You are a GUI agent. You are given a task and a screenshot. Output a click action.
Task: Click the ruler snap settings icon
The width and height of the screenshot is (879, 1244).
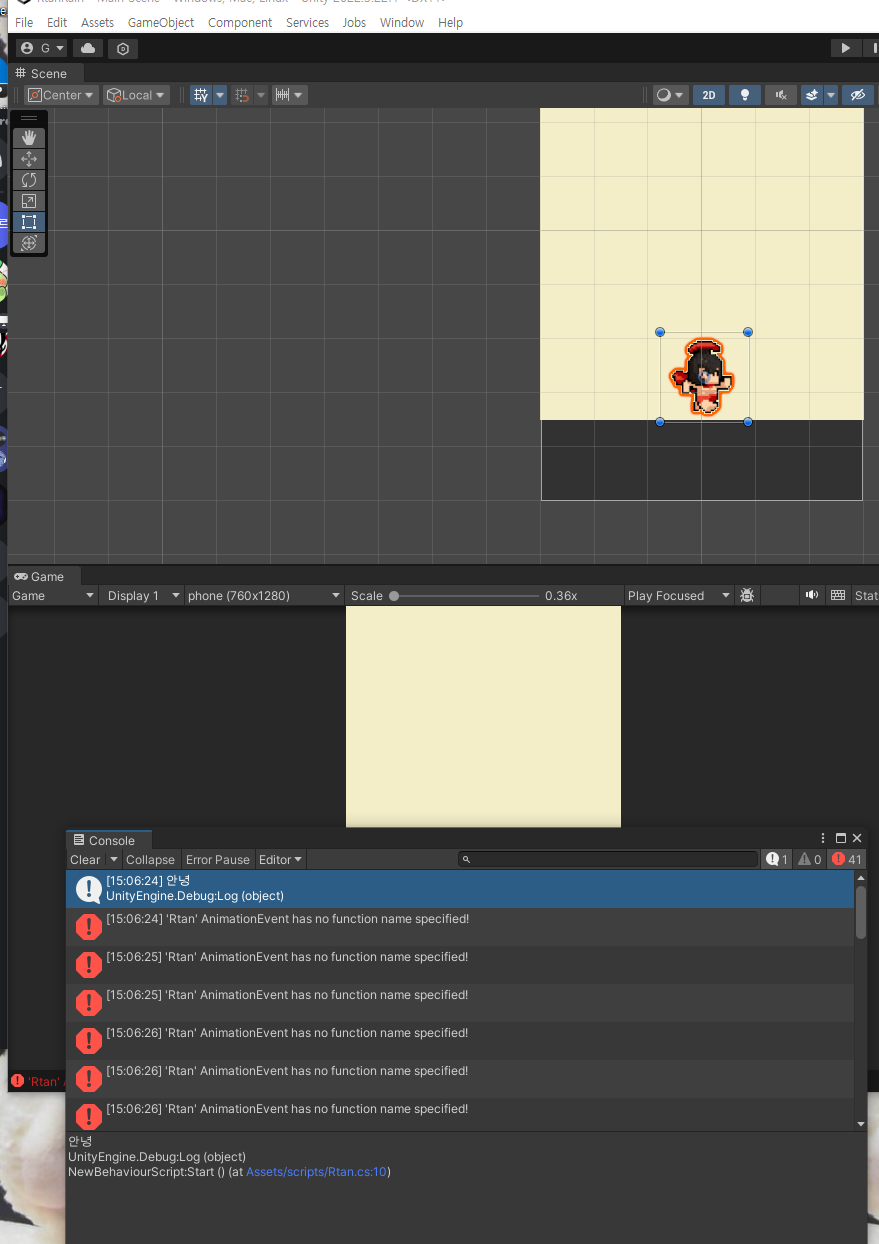coord(283,95)
